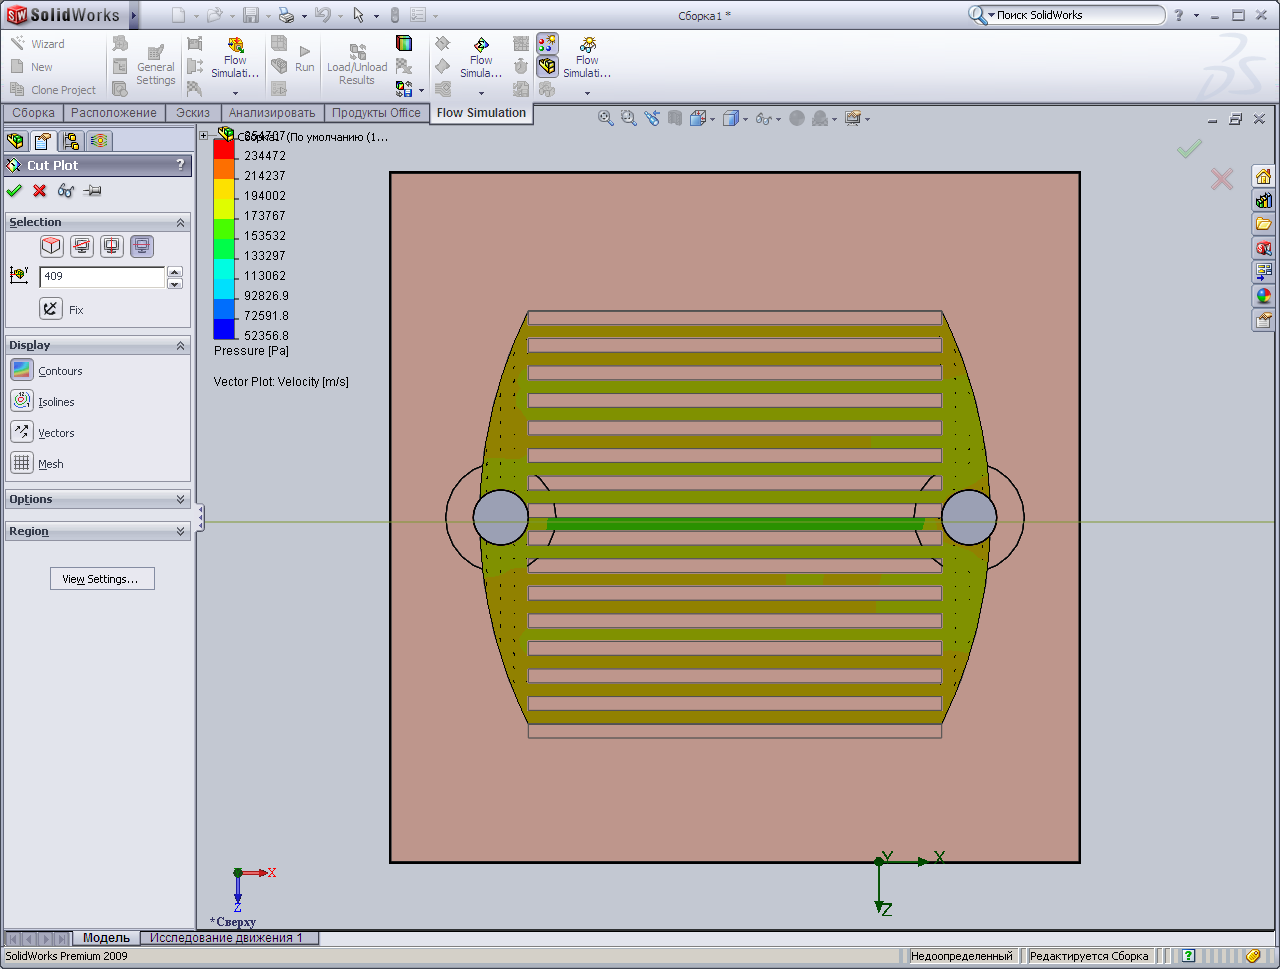This screenshot has height=969, width=1280.
Task: Accept the Cut Plot with green checkmark
Action: click(14, 190)
